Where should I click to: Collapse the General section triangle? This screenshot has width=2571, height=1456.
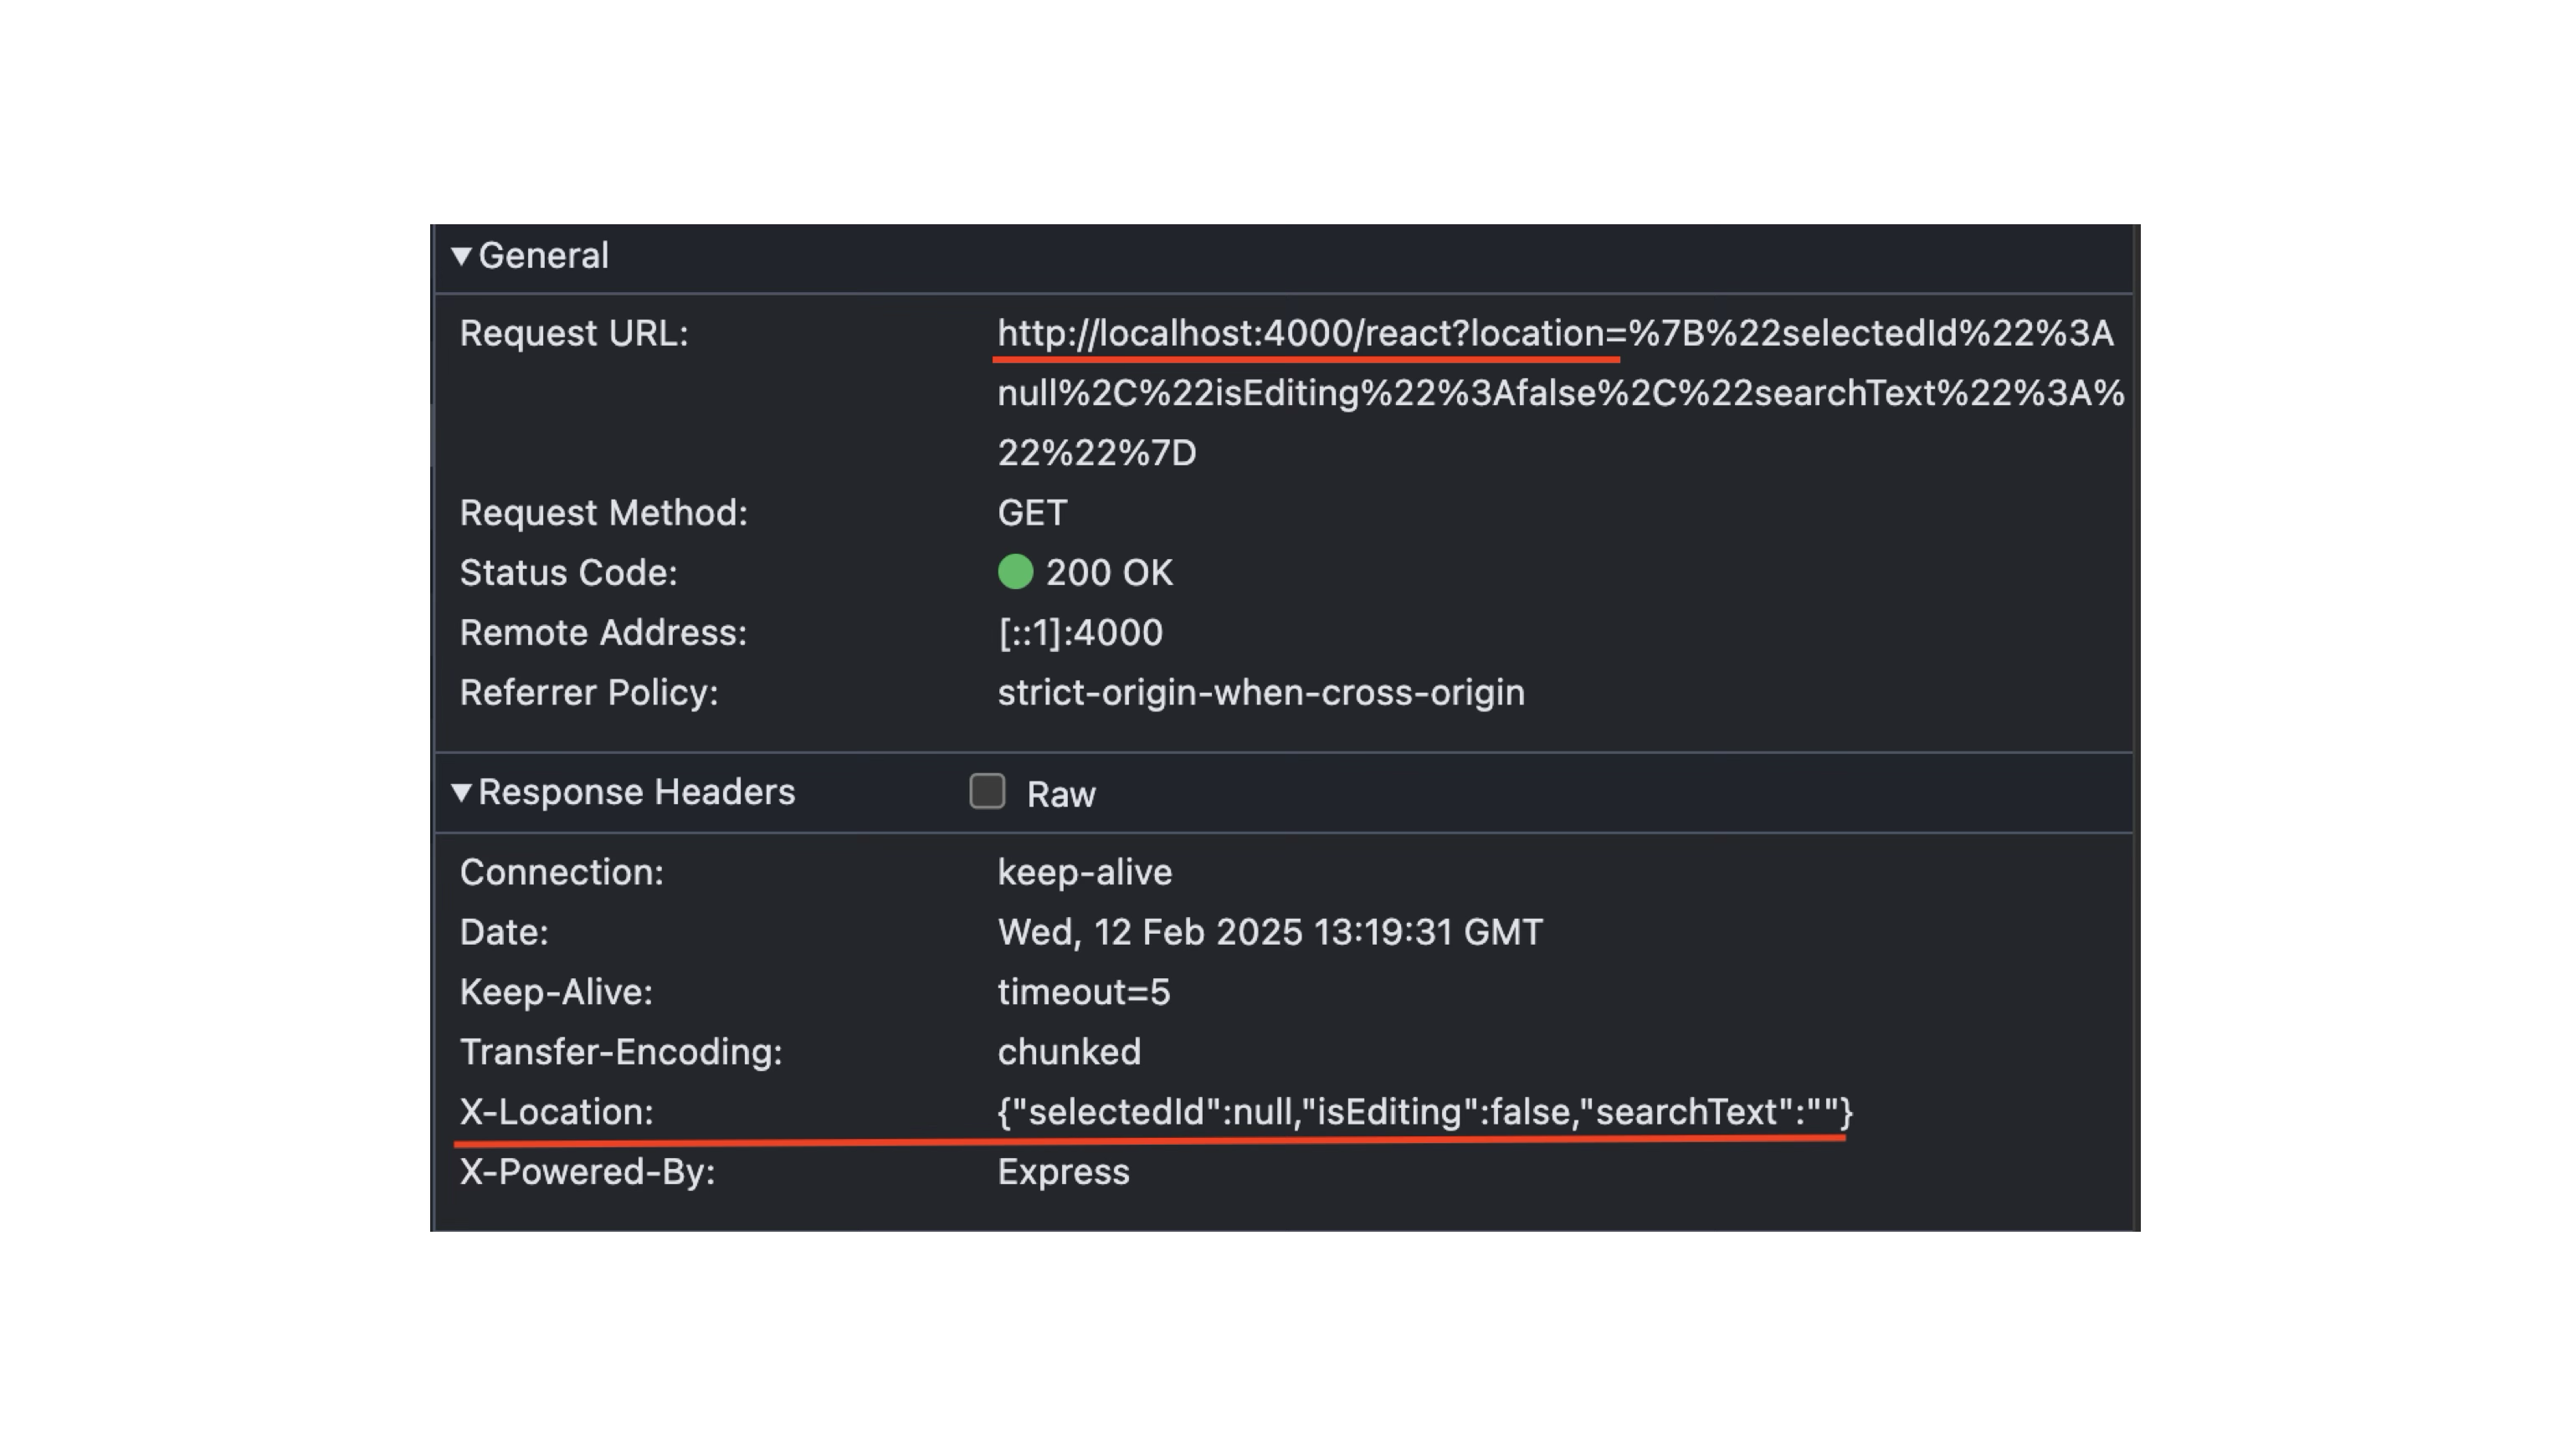[461, 256]
